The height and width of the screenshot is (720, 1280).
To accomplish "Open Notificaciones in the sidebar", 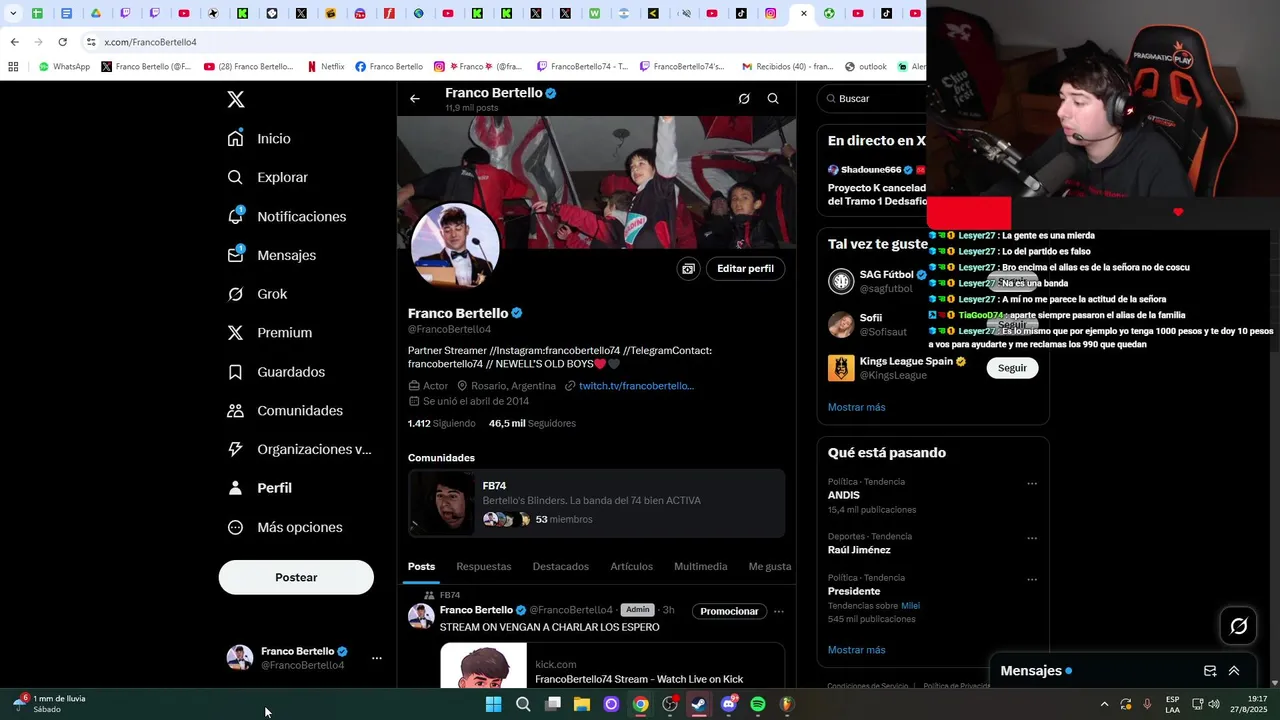I will point(286,217).
